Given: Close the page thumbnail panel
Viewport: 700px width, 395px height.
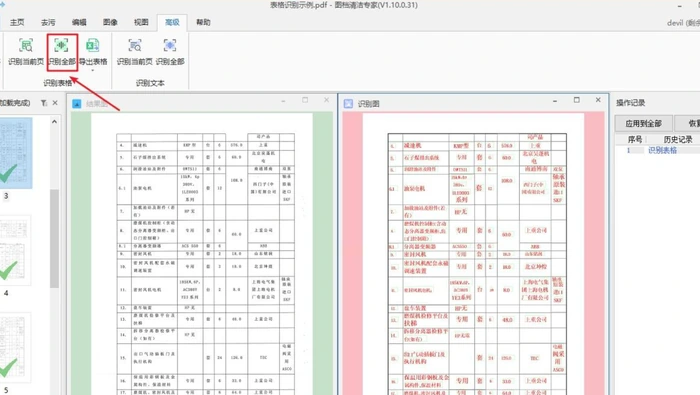Looking at the screenshot, I should (55, 103).
